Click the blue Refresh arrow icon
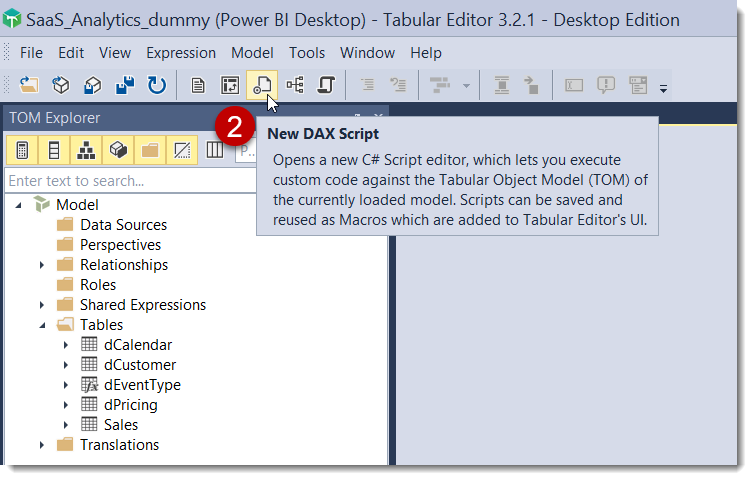The width and height of the screenshot is (752, 480). pyautogui.click(x=157, y=85)
